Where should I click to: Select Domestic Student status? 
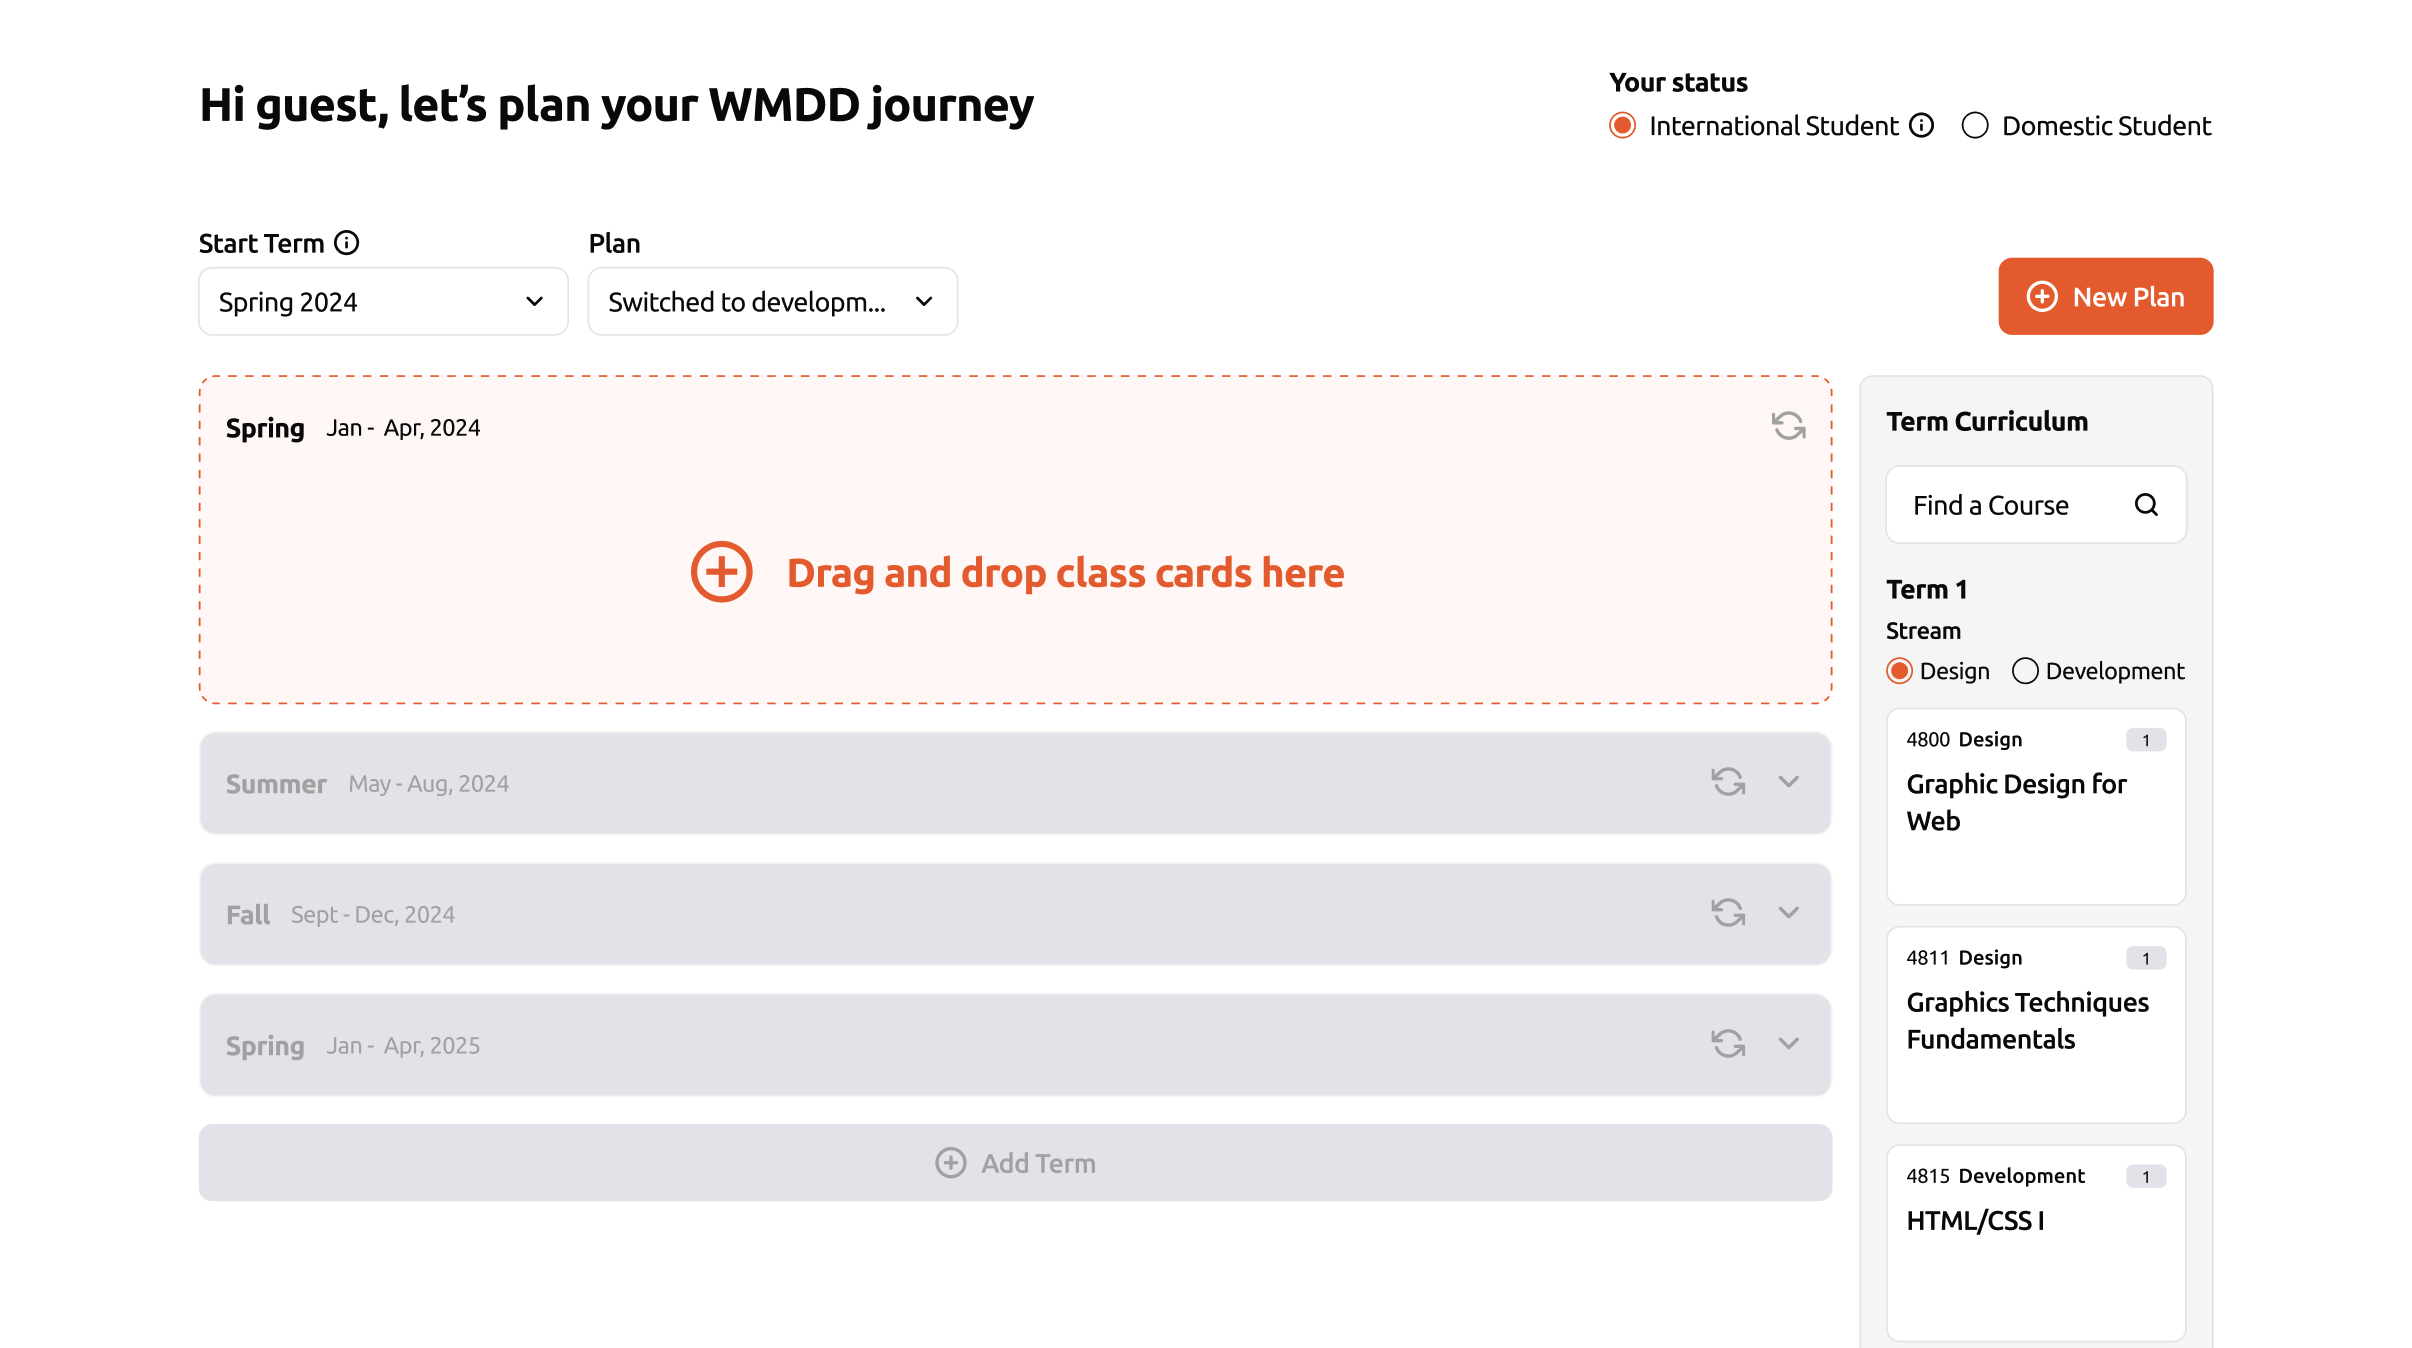(1975, 126)
